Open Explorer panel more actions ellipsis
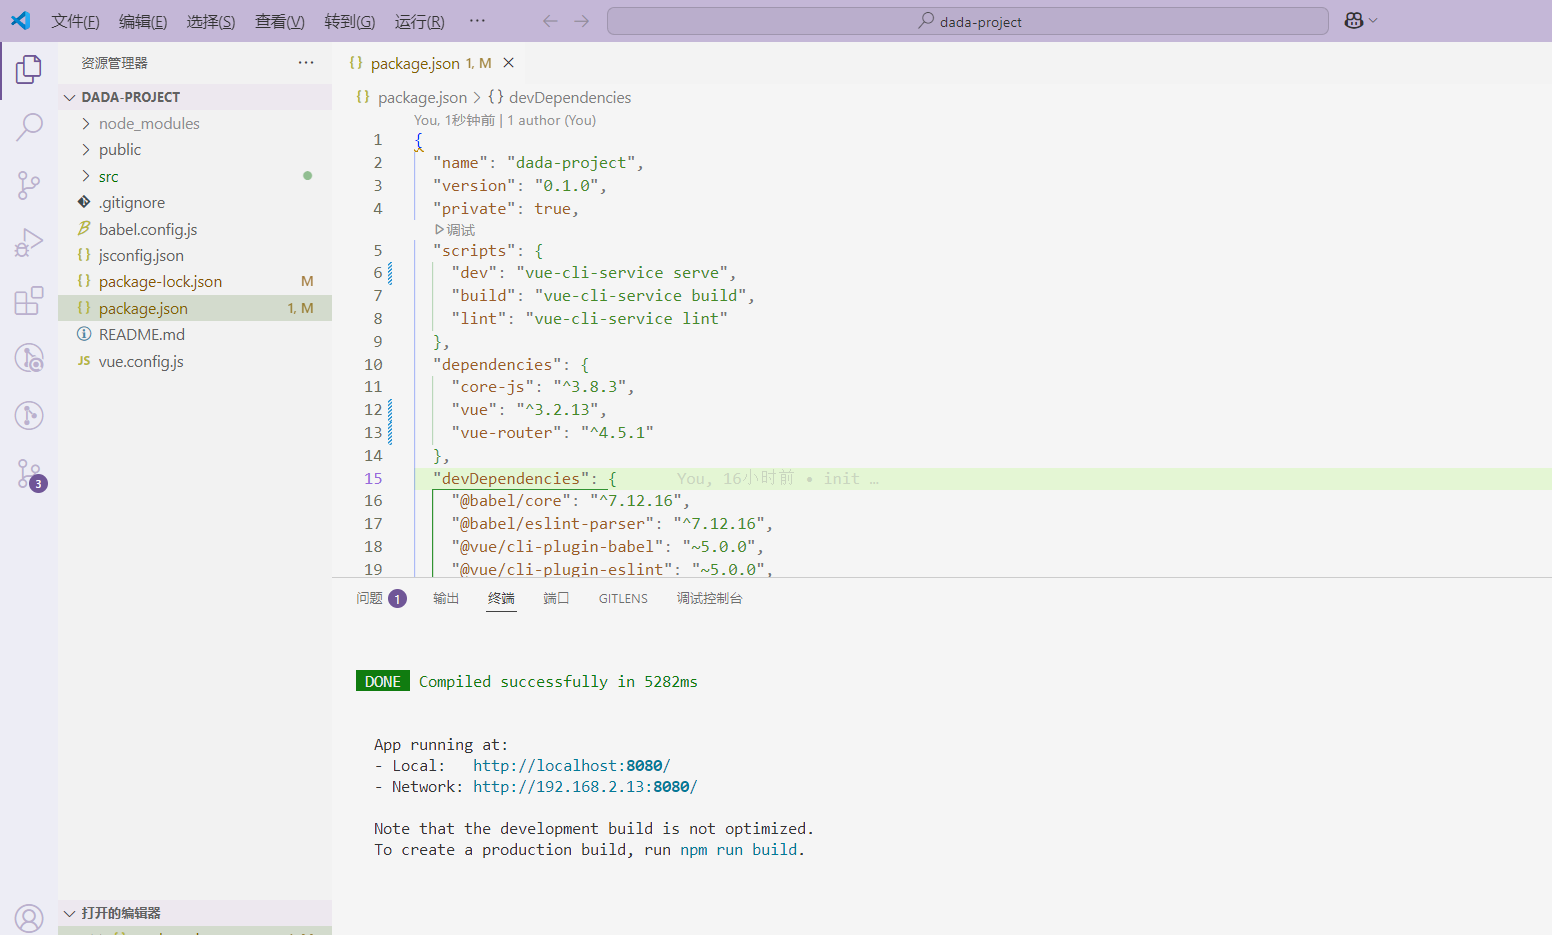Screen dimensions: 1552x935 pos(306,63)
